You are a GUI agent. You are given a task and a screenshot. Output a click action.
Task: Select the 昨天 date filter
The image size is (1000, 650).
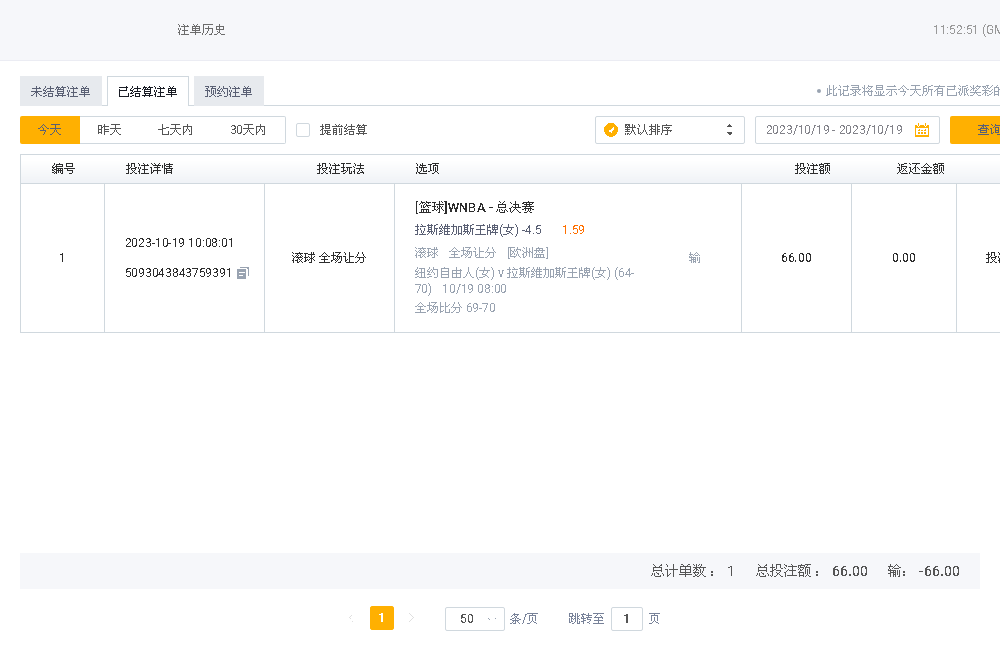point(109,129)
